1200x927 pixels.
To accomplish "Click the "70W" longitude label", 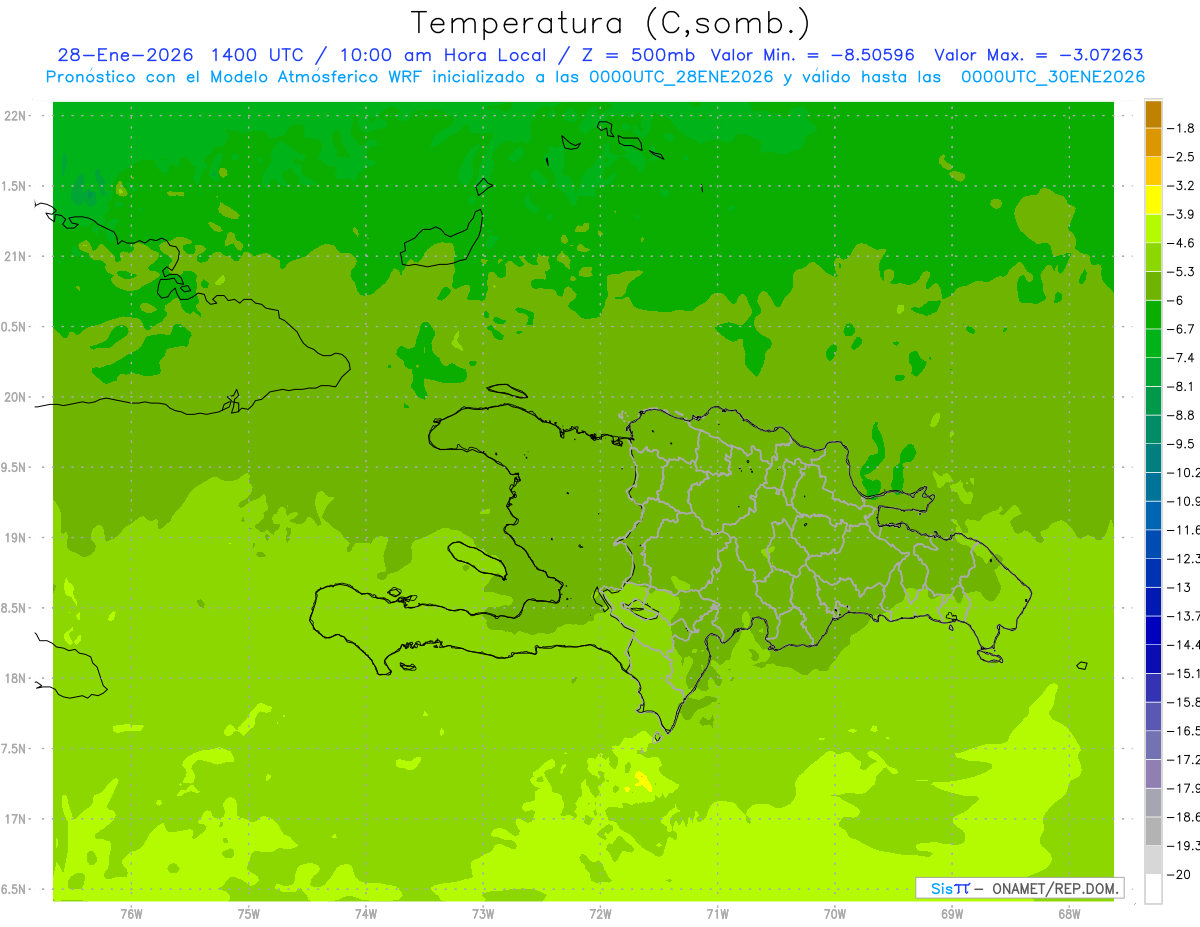I will tap(835, 914).
